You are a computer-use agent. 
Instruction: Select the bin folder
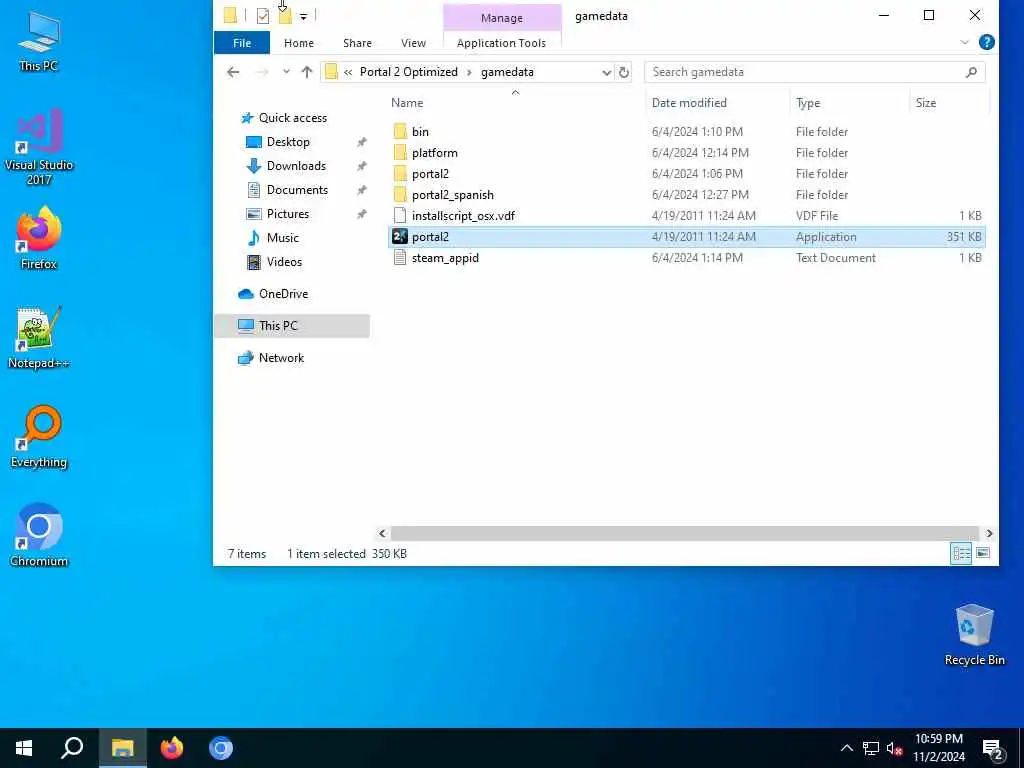click(x=686, y=132)
